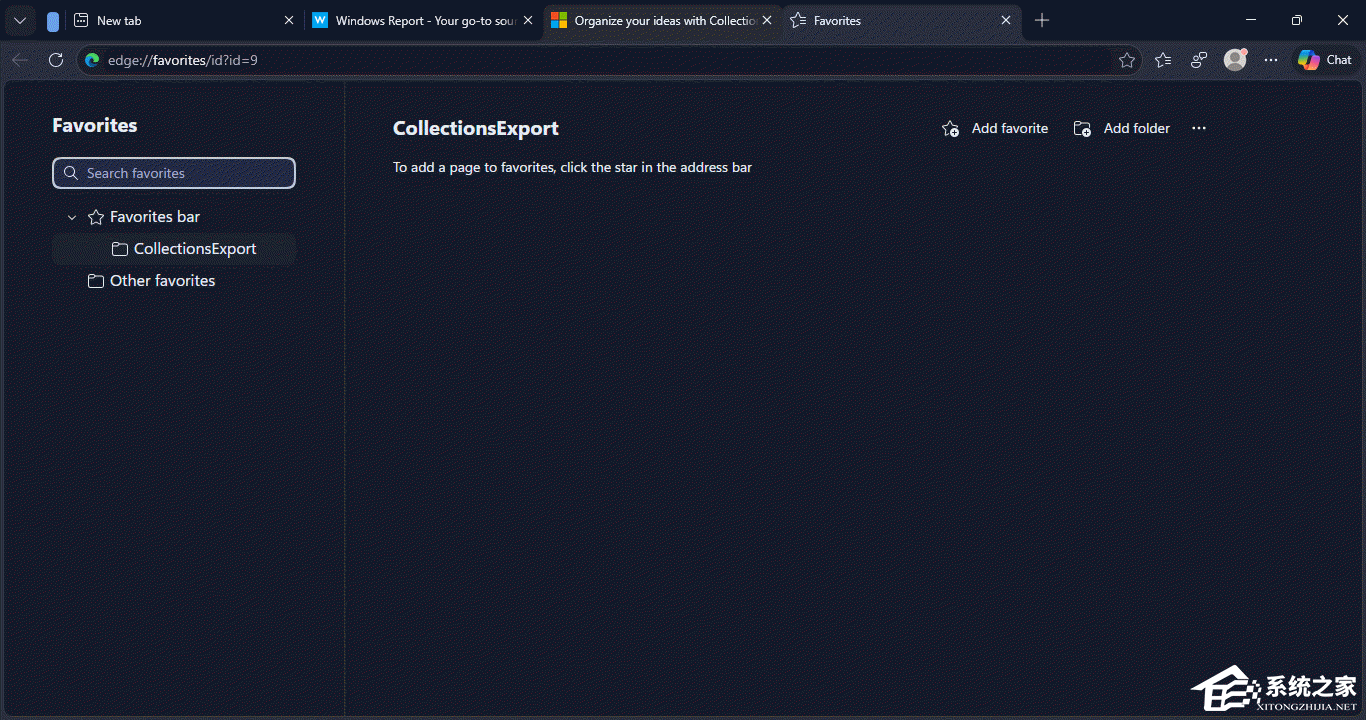
Task: Click the Add favorite star-plus icon
Action: pos(951,128)
